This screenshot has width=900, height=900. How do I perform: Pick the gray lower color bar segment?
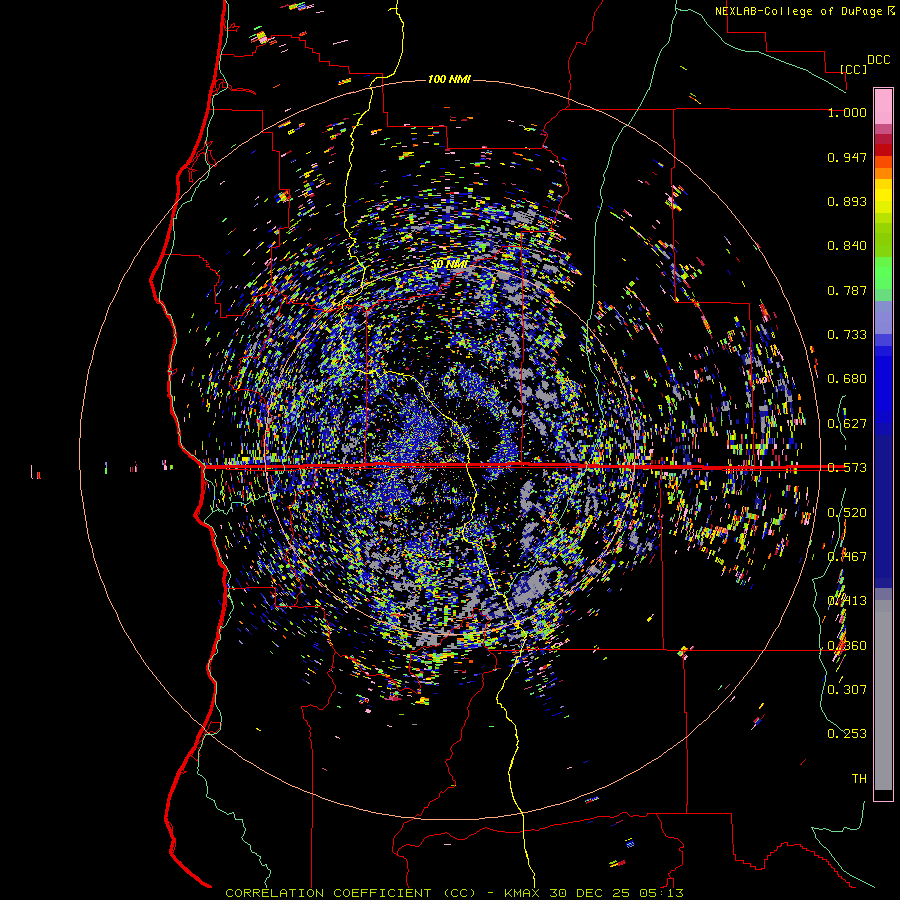click(x=883, y=695)
